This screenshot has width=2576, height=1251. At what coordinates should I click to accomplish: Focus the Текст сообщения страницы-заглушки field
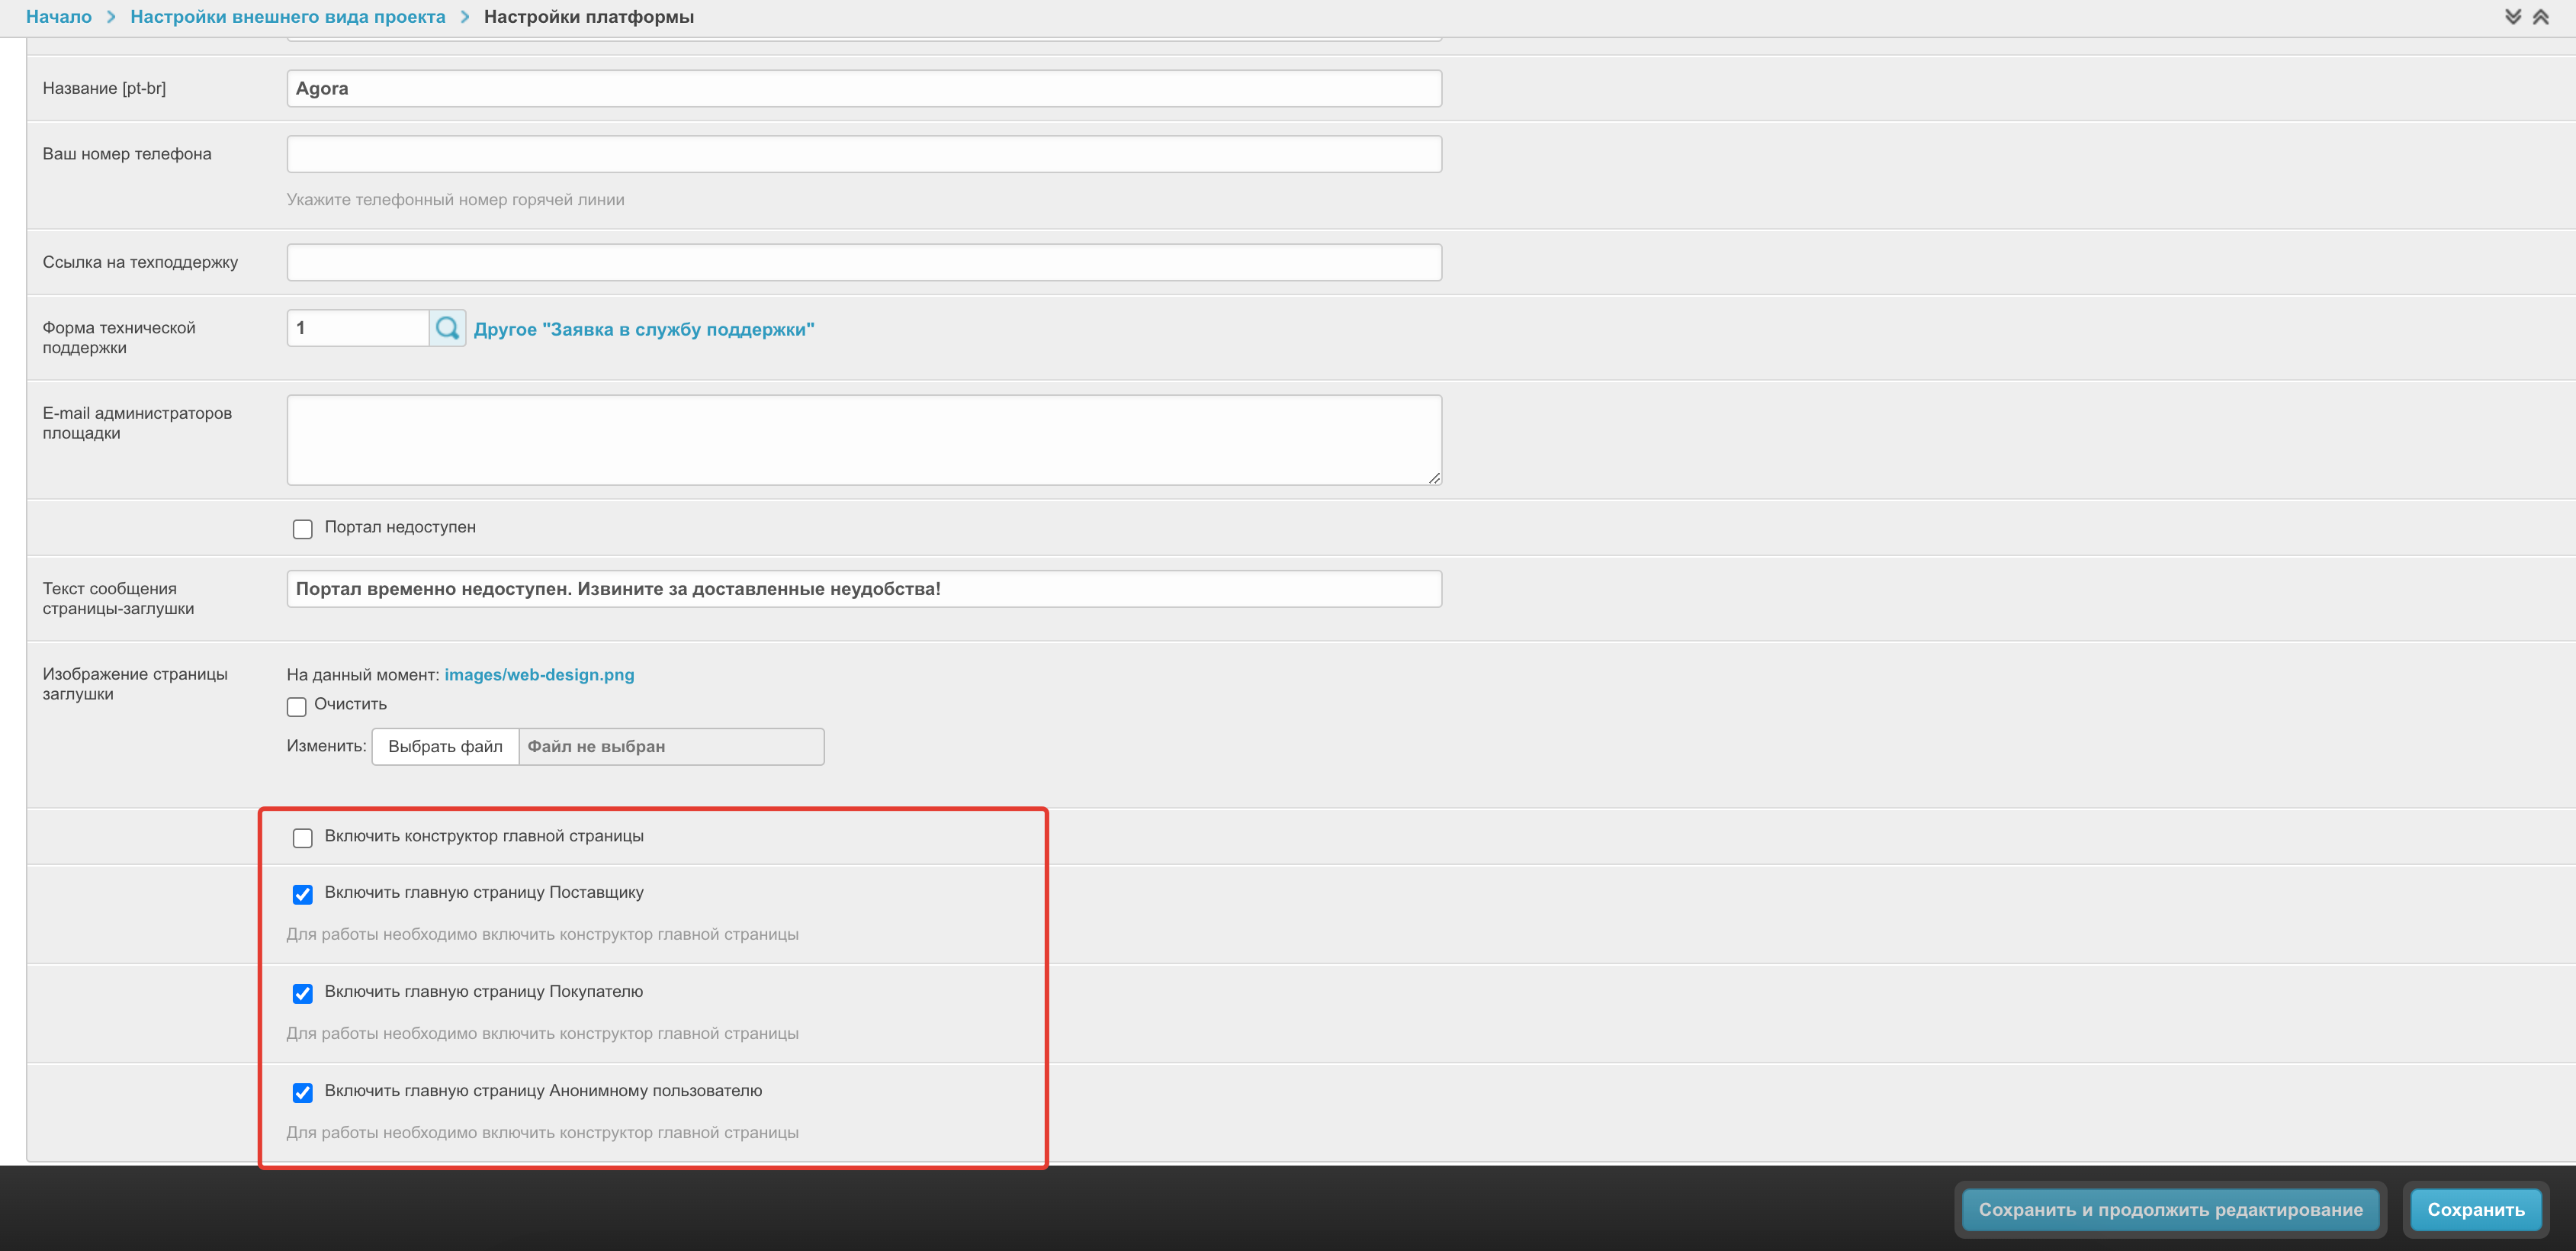point(864,589)
